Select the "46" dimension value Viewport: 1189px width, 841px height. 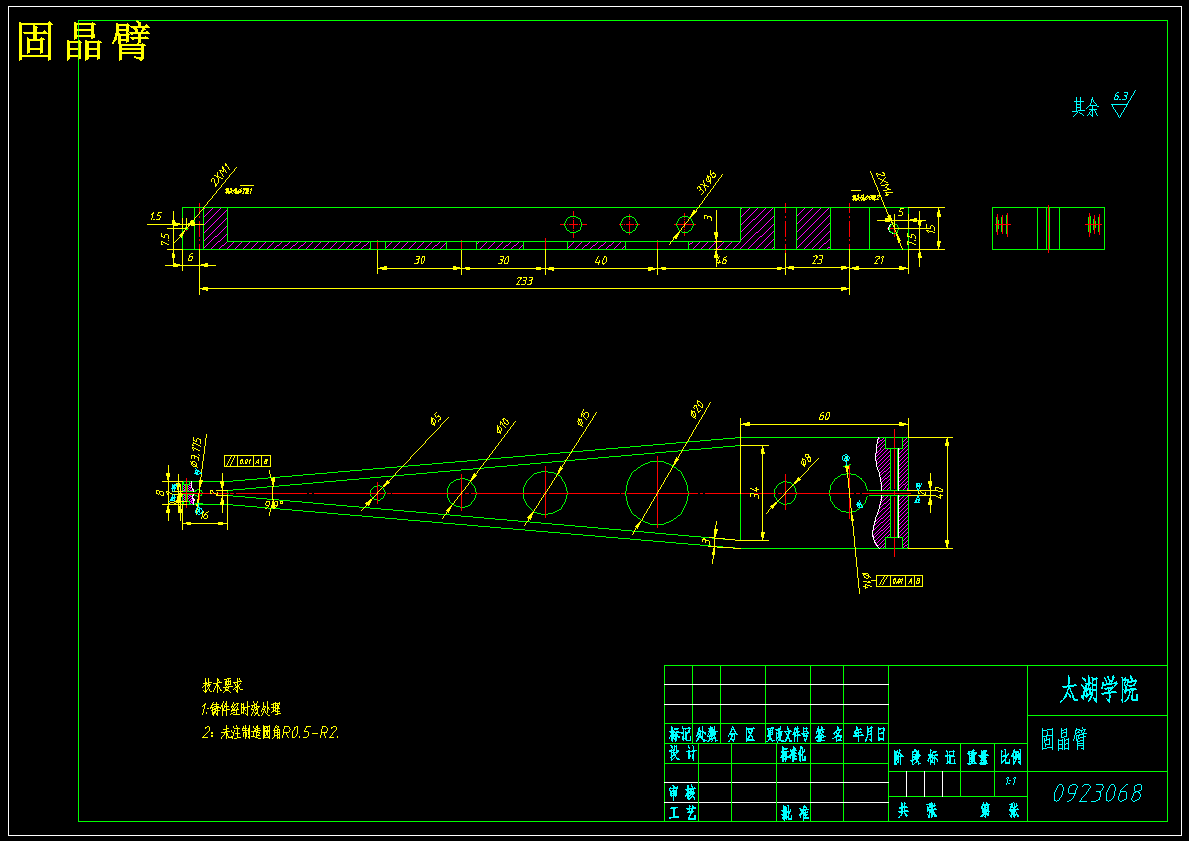click(x=720, y=260)
